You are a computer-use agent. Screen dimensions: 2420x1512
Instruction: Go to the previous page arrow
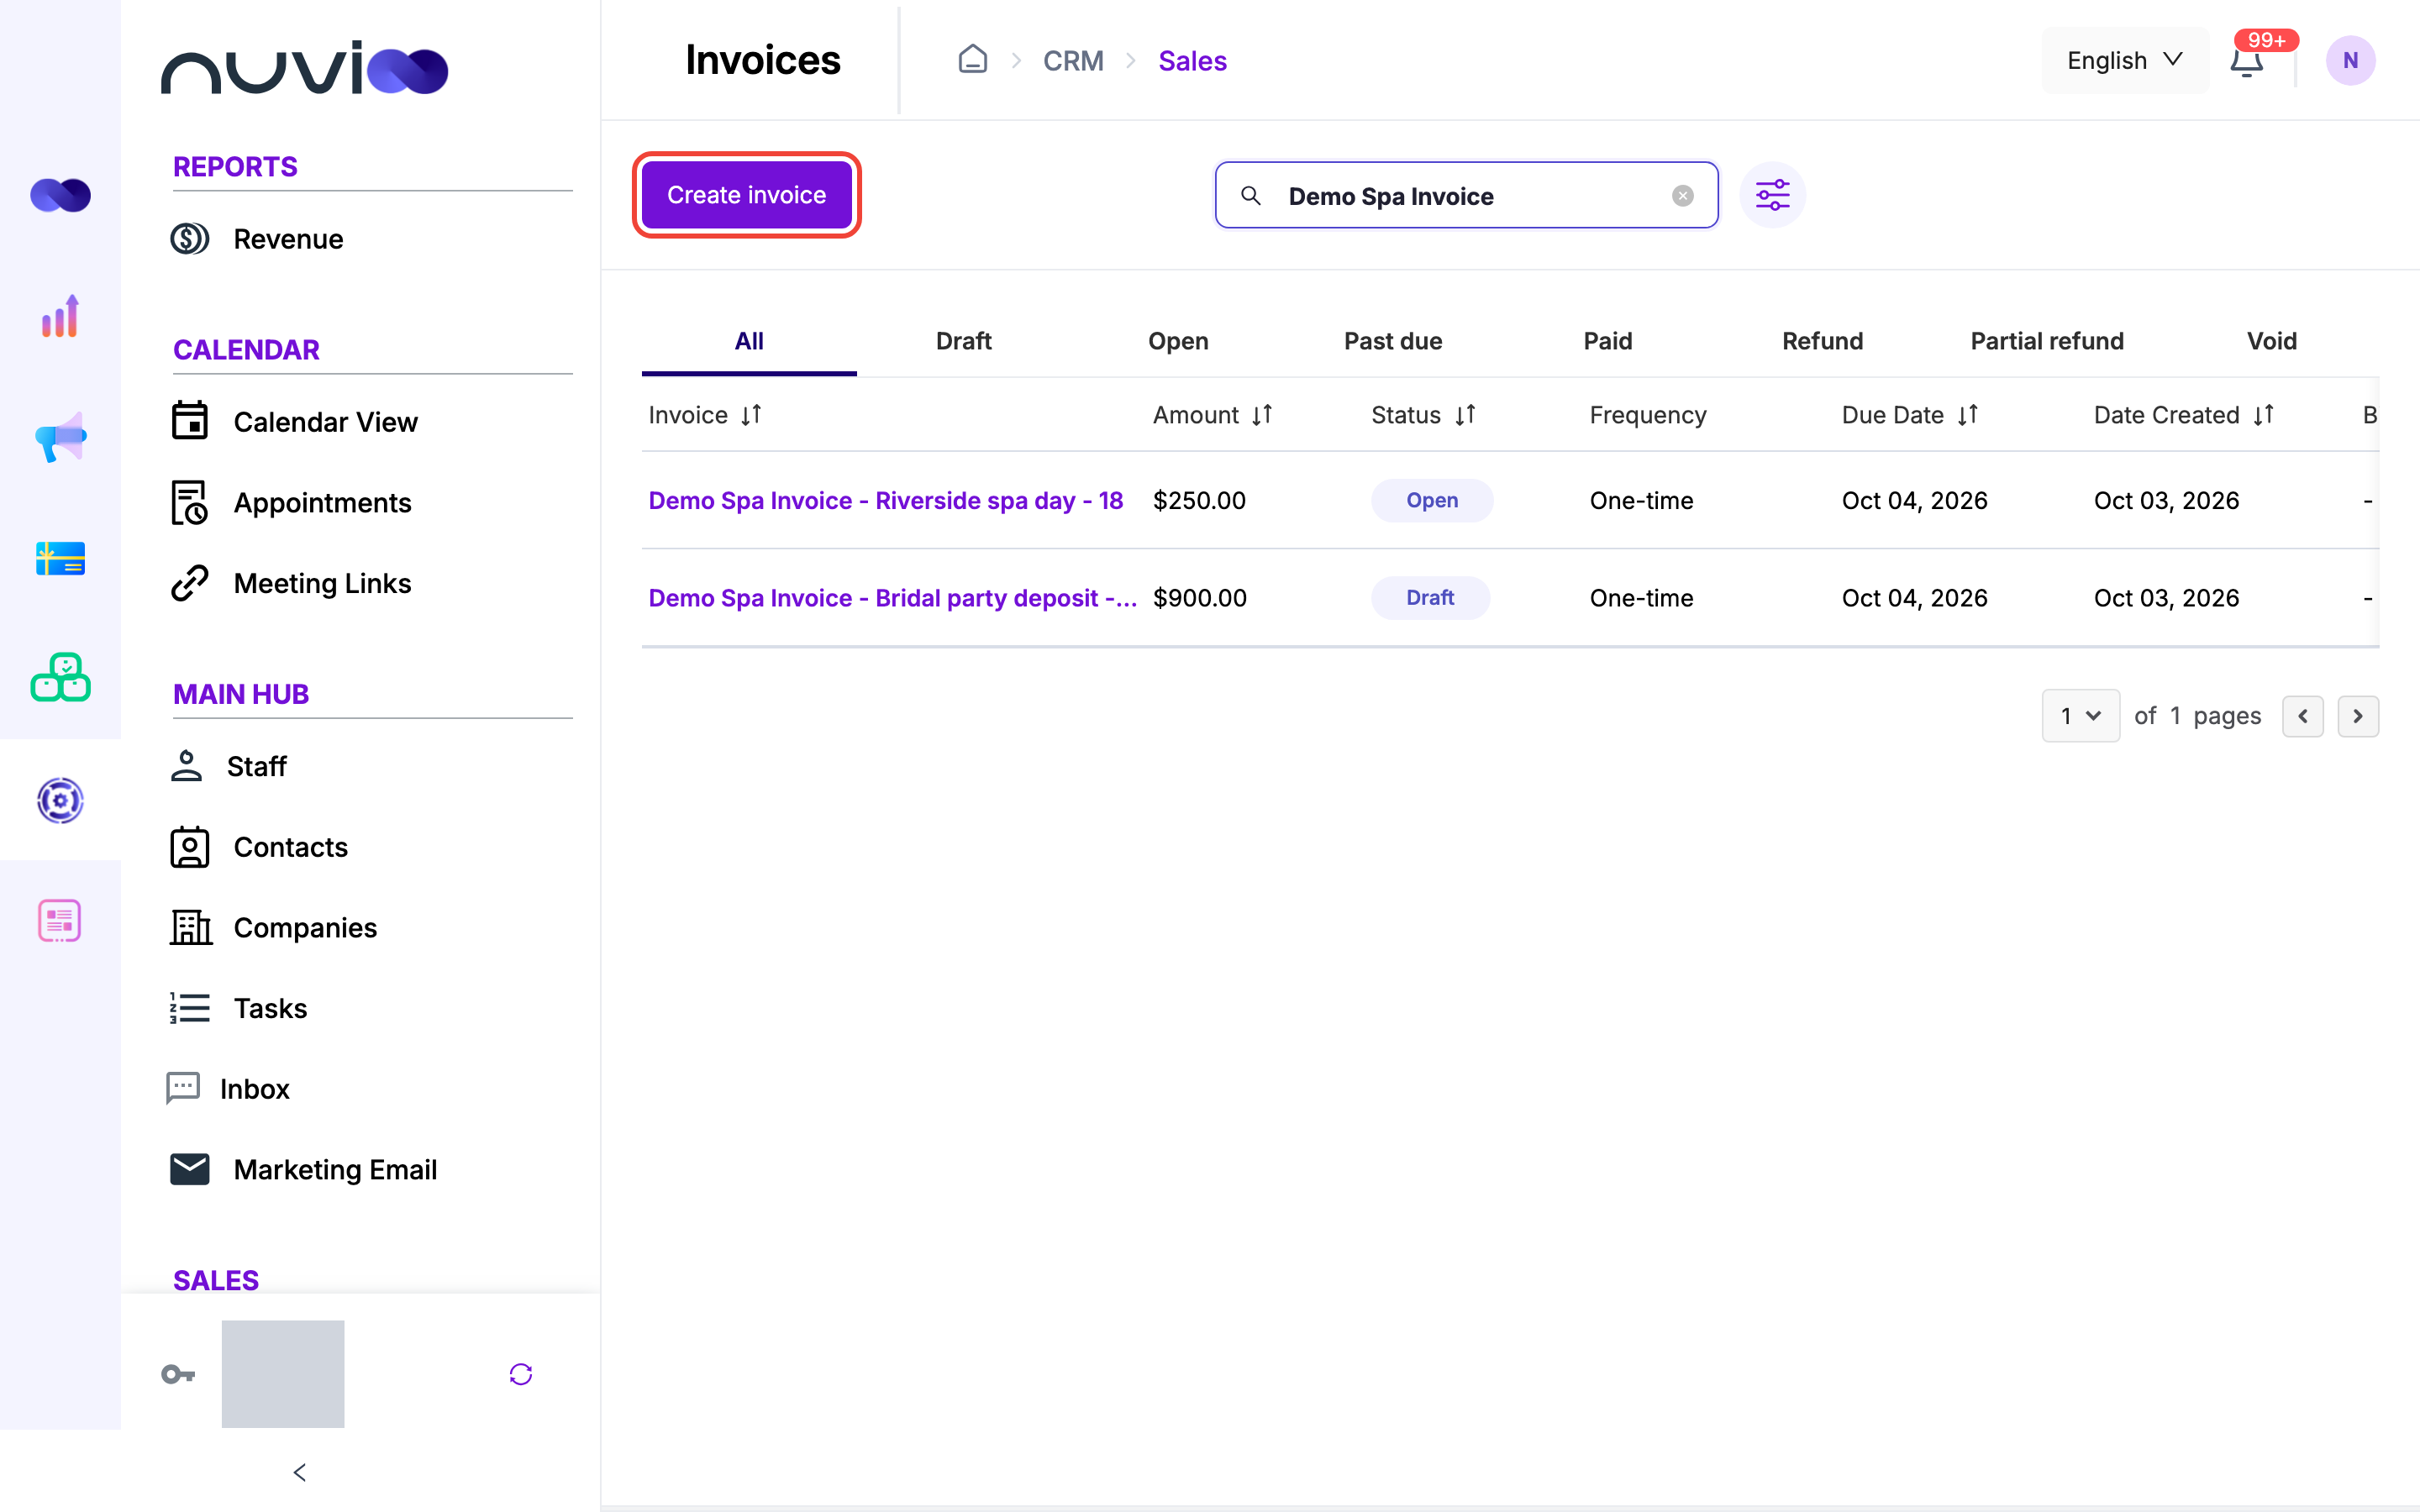2303,716
